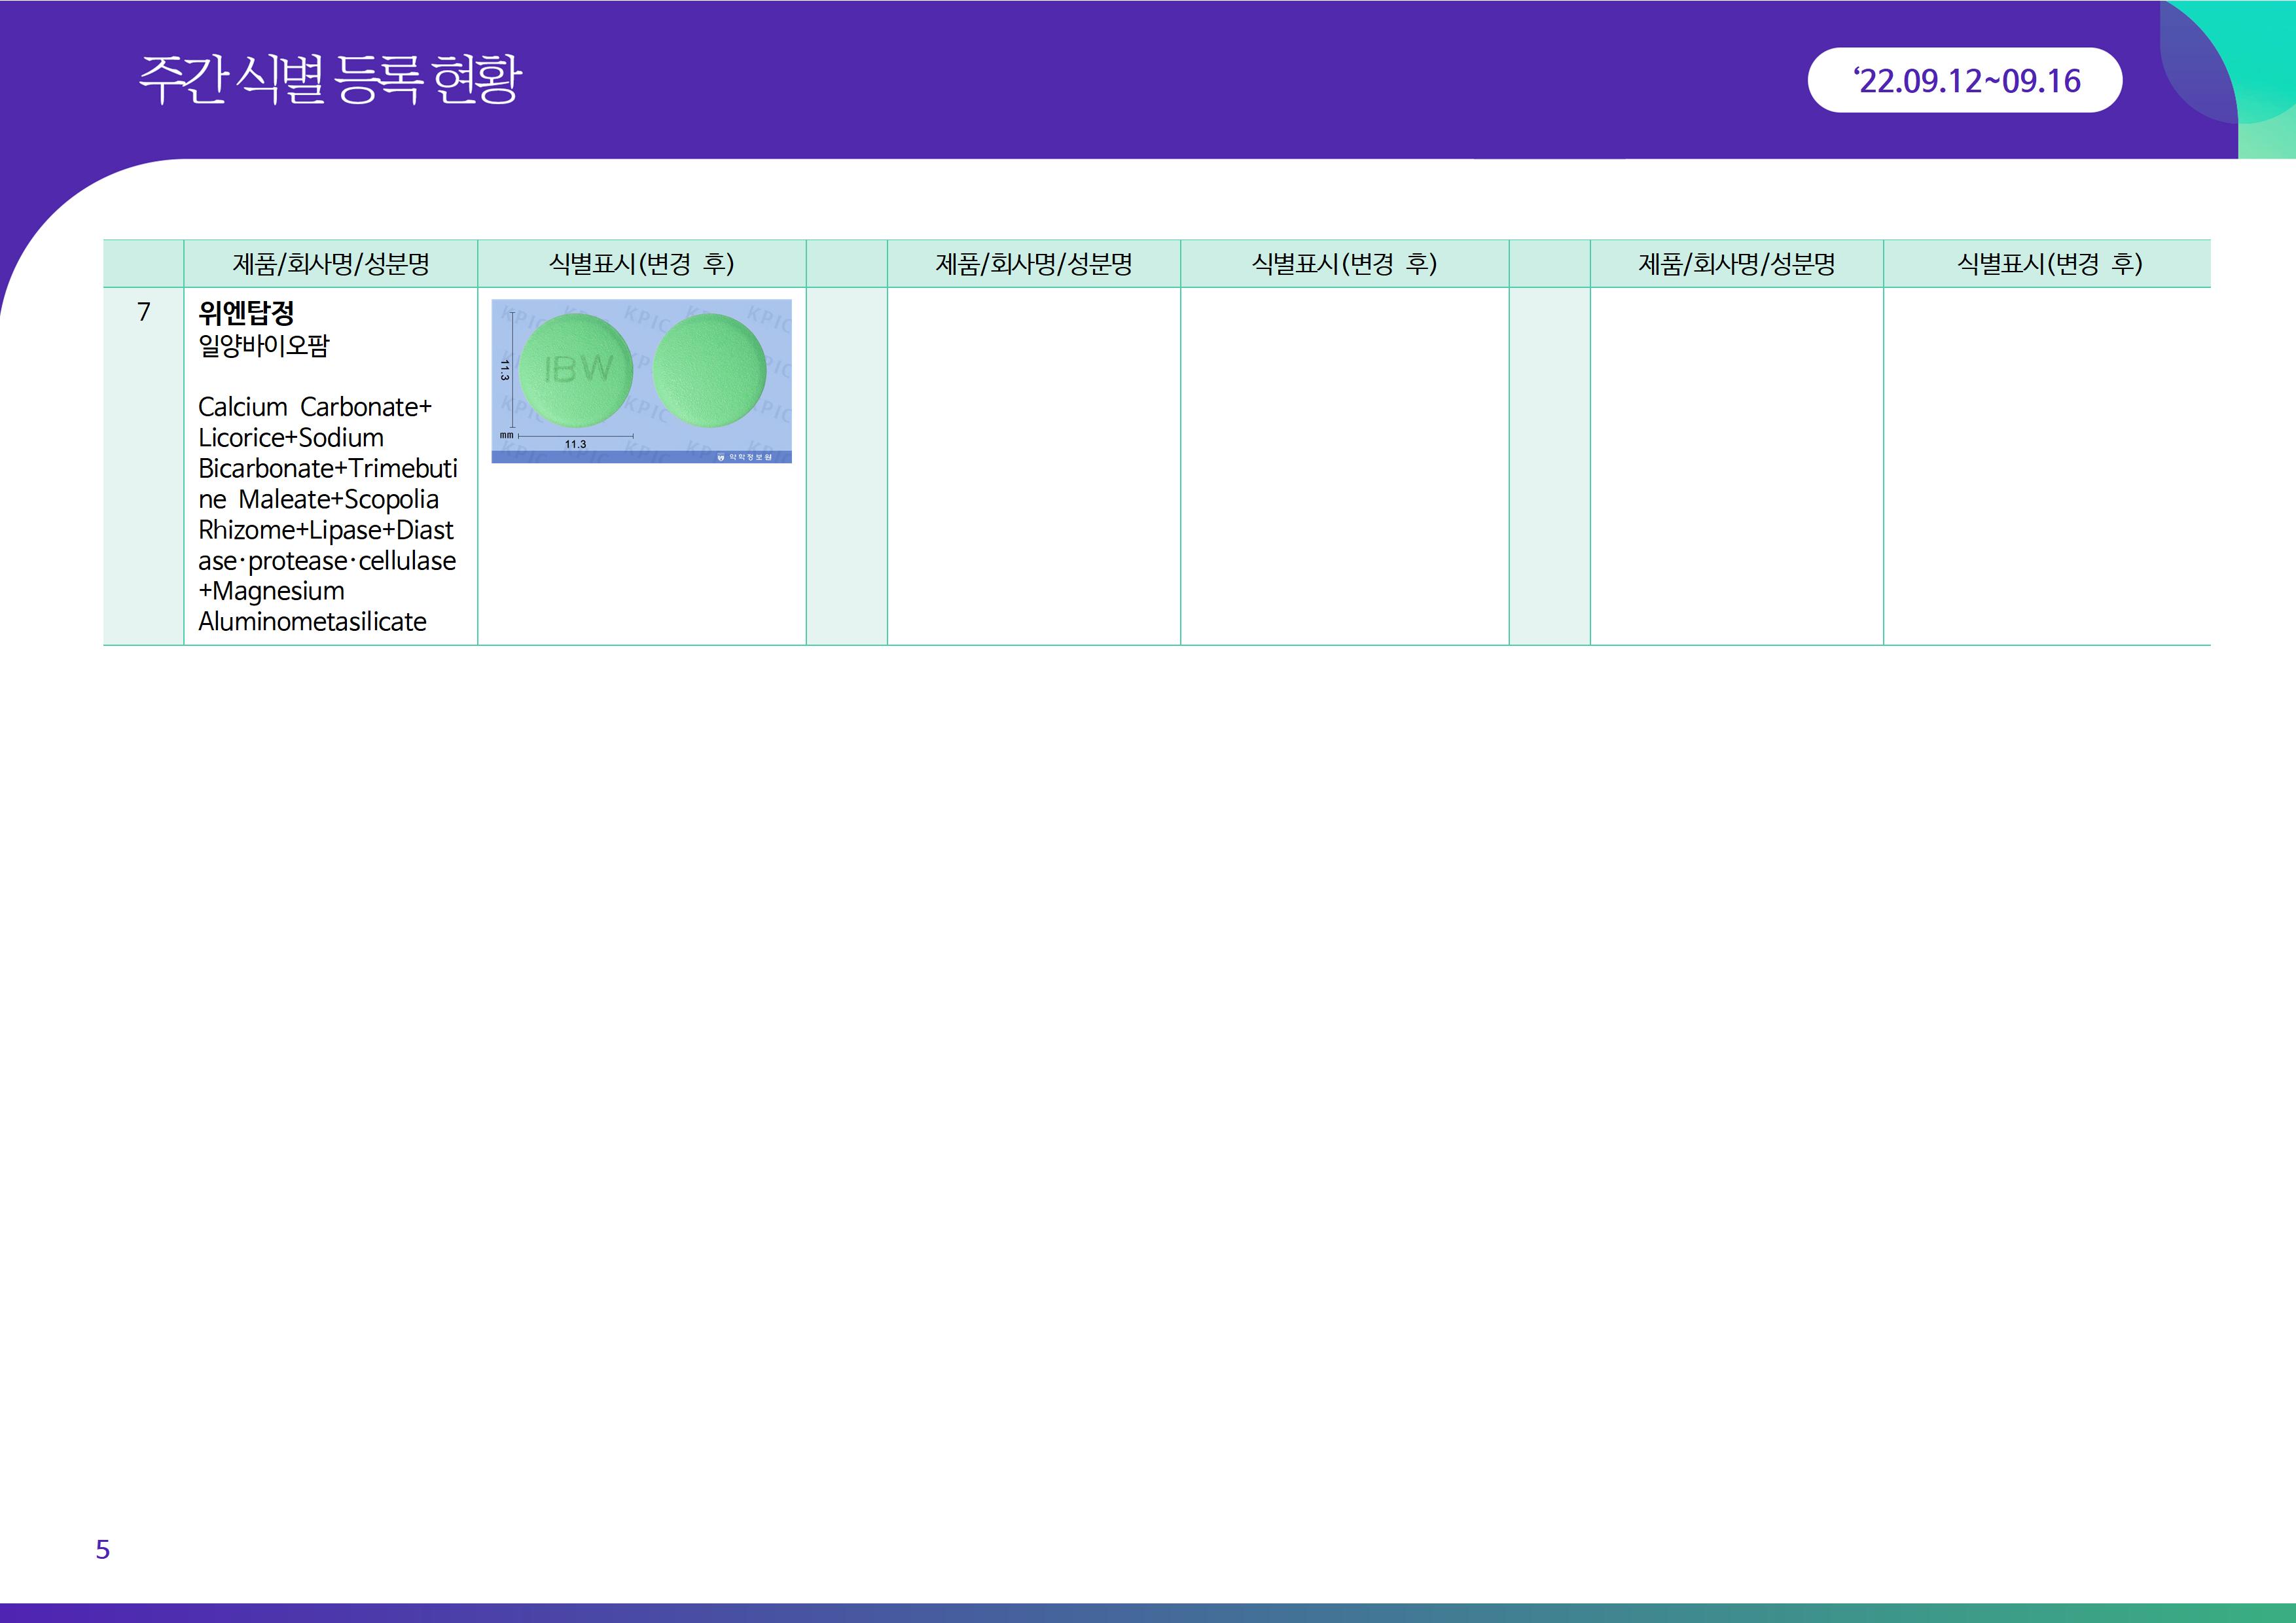The image size is (2296, 1623).
Task: Click the horizontal 11.3 dimension label
Action: click(575, 444)
